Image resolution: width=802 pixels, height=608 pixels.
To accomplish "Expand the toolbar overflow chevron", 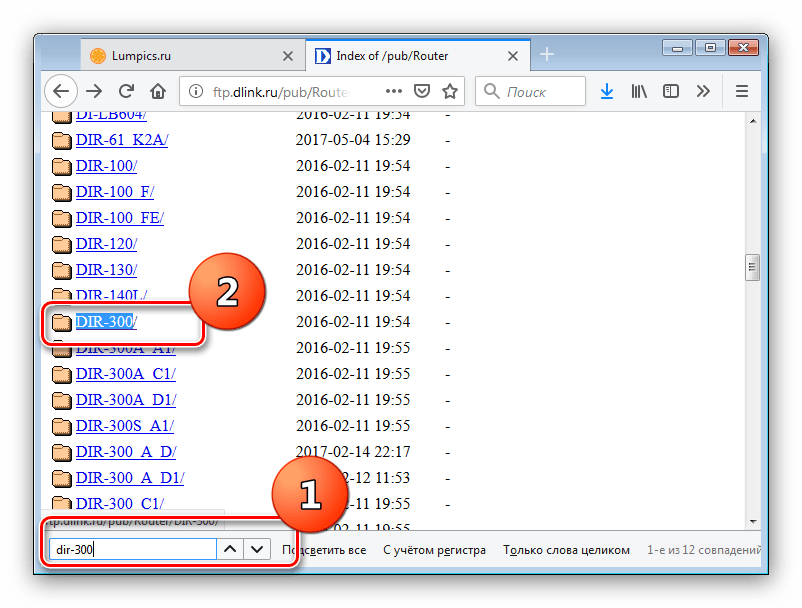I will 703,91.
